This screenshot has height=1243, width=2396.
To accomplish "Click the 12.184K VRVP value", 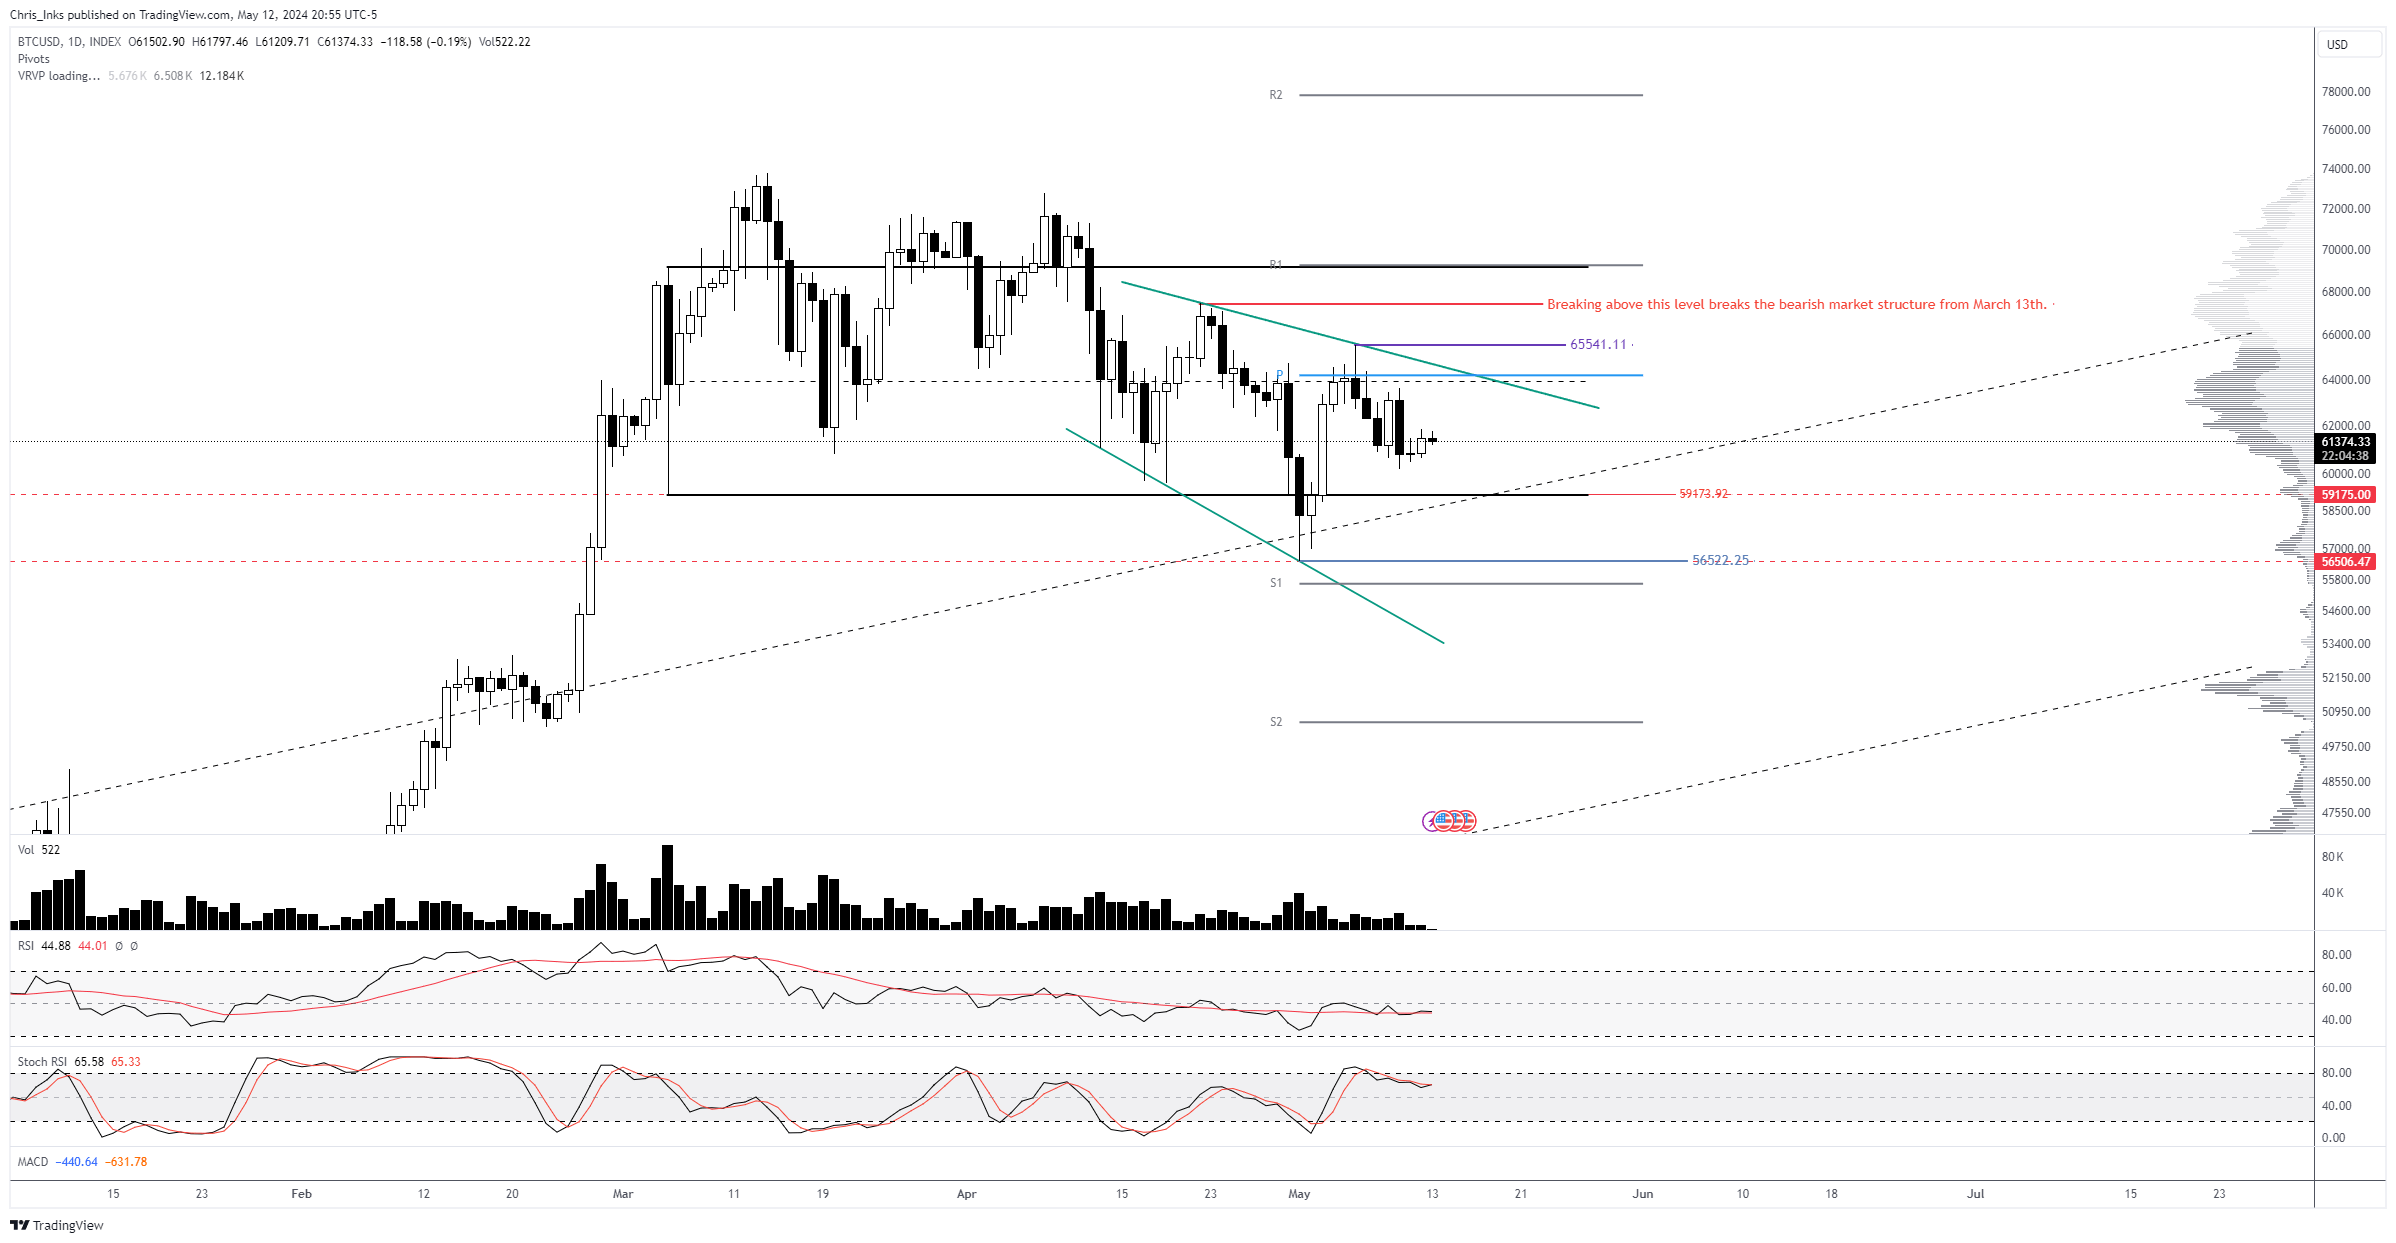I will pos(222,76).
